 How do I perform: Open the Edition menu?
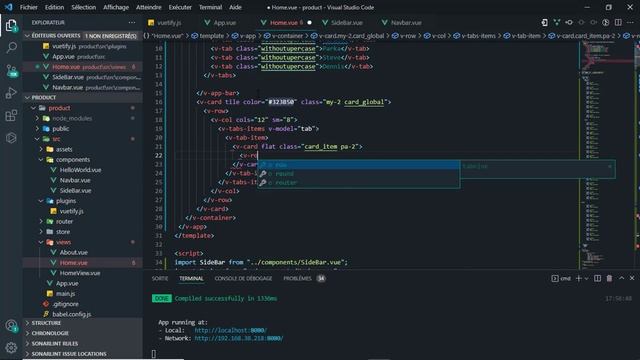pos(54,7)
